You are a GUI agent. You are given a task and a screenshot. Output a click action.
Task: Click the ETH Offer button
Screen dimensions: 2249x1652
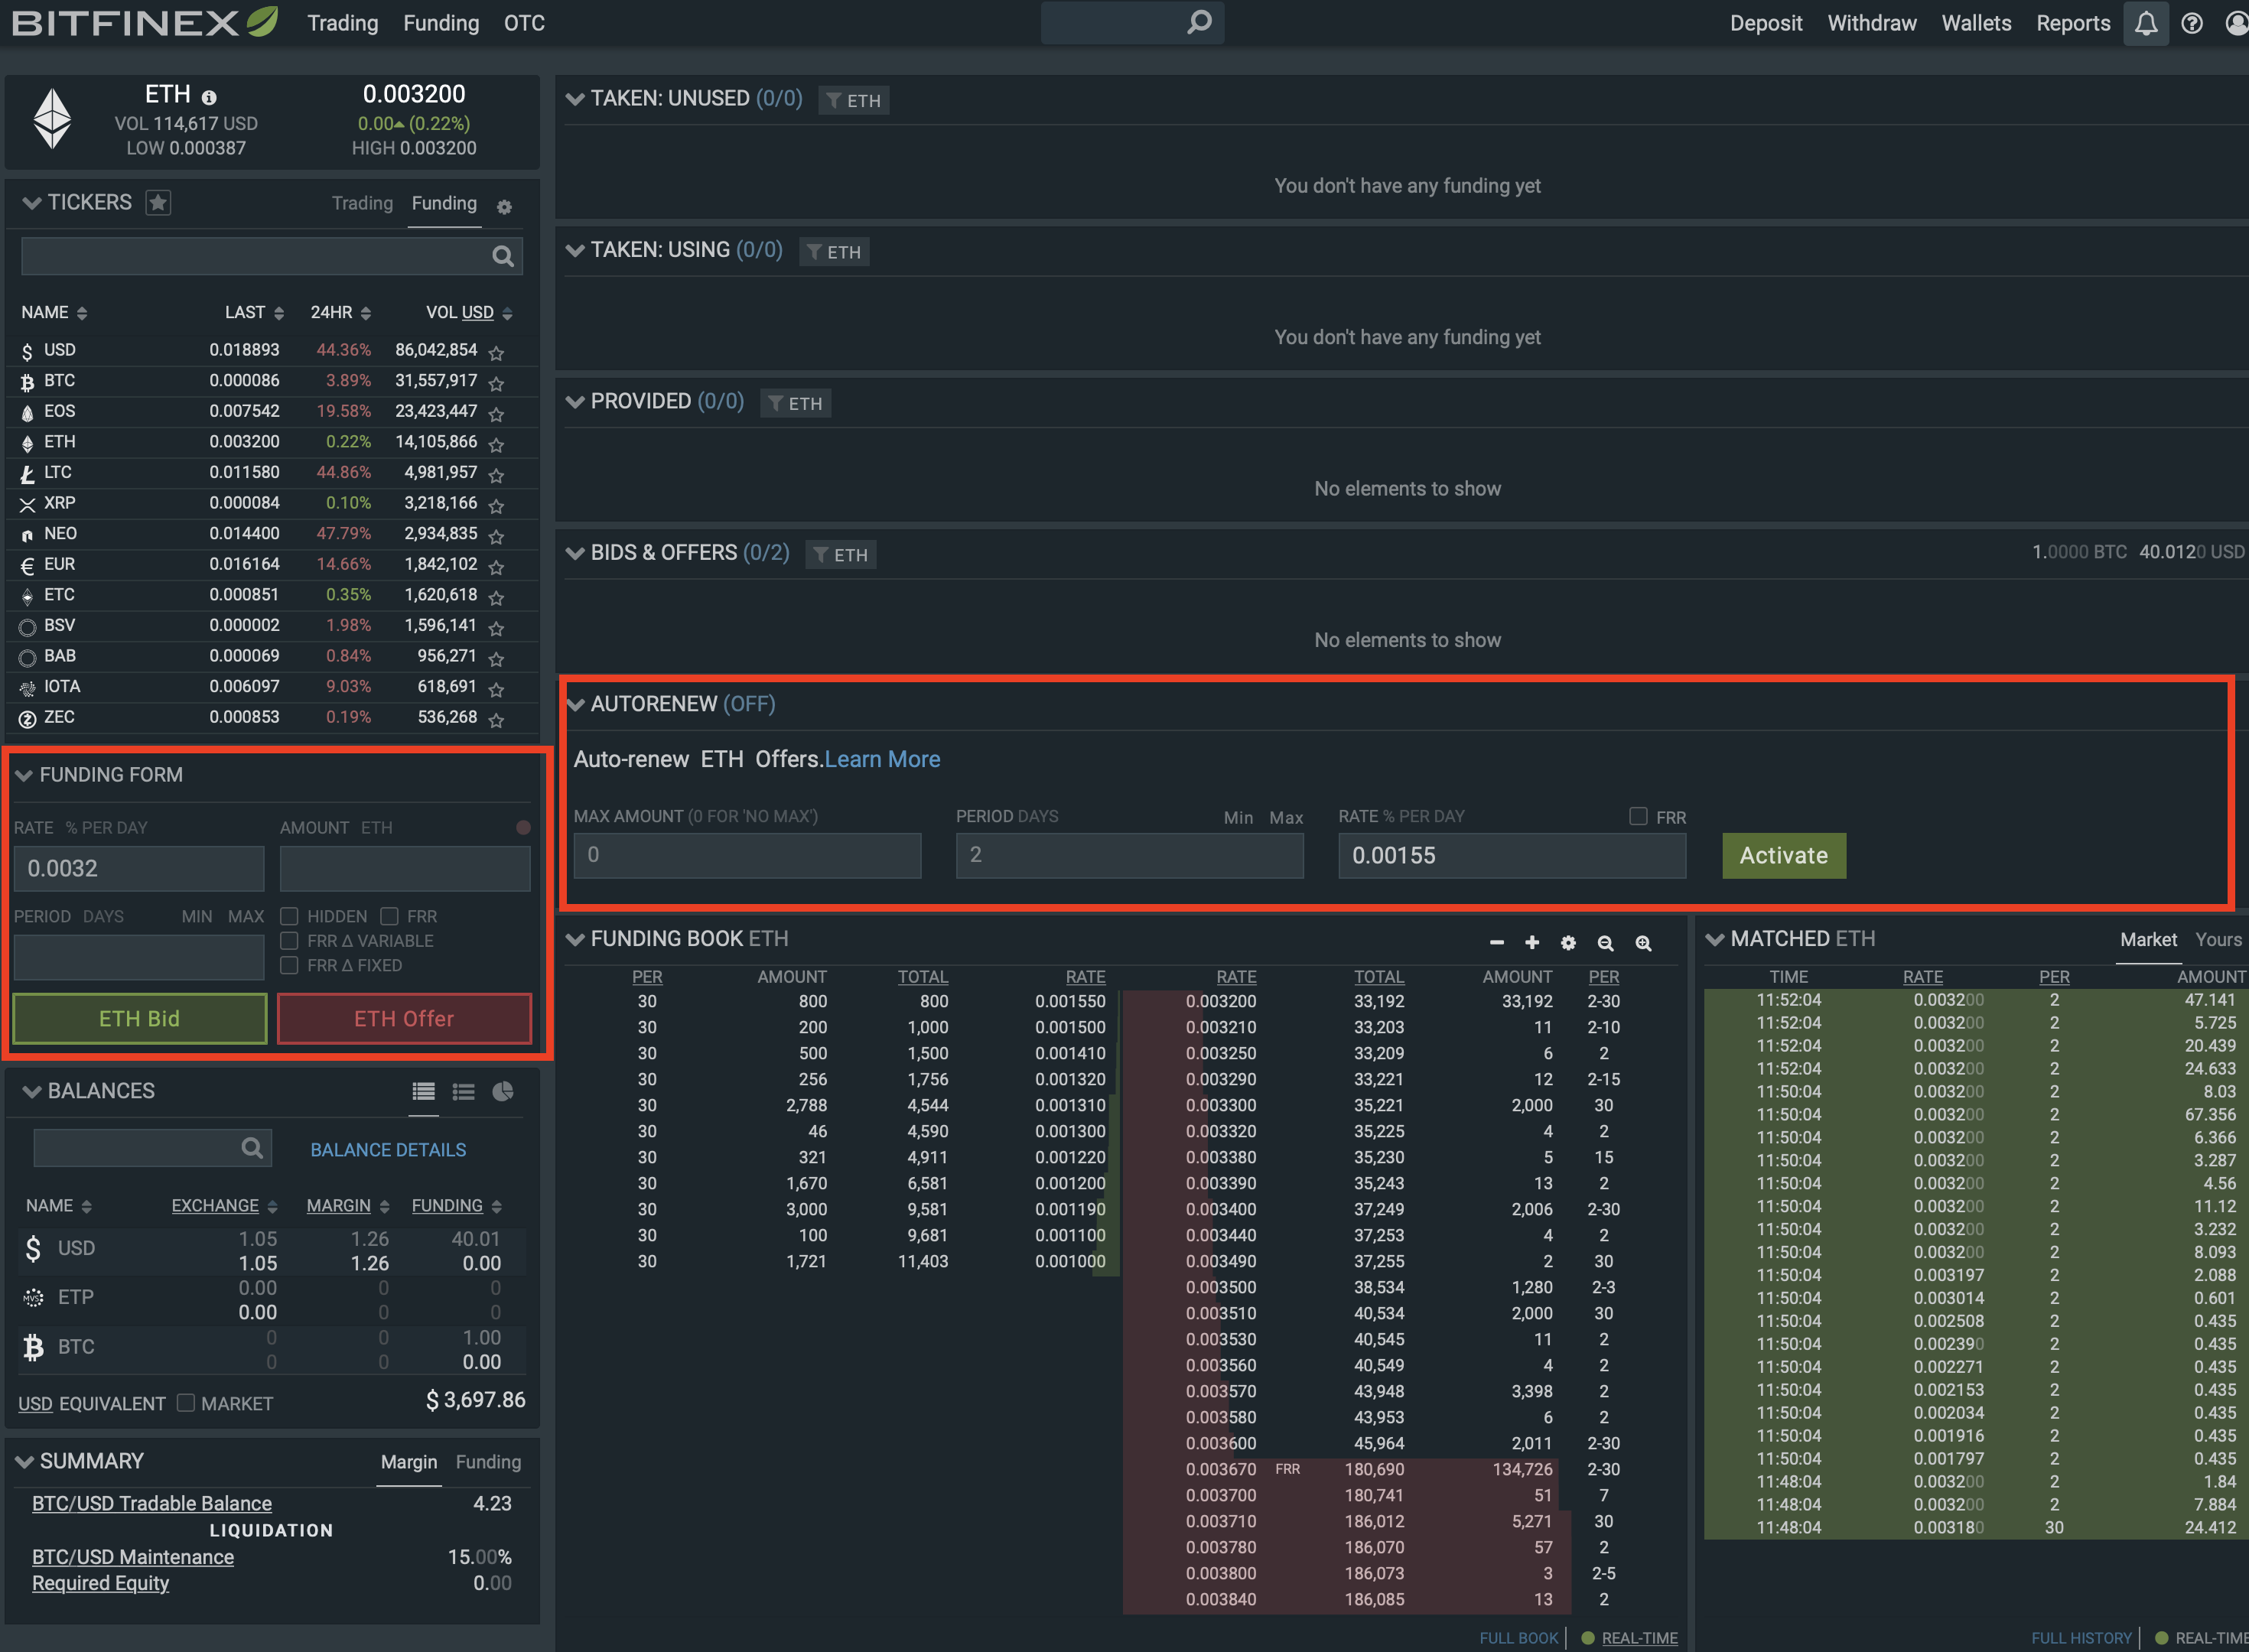pyautogui.click(x=404, y=1018)
